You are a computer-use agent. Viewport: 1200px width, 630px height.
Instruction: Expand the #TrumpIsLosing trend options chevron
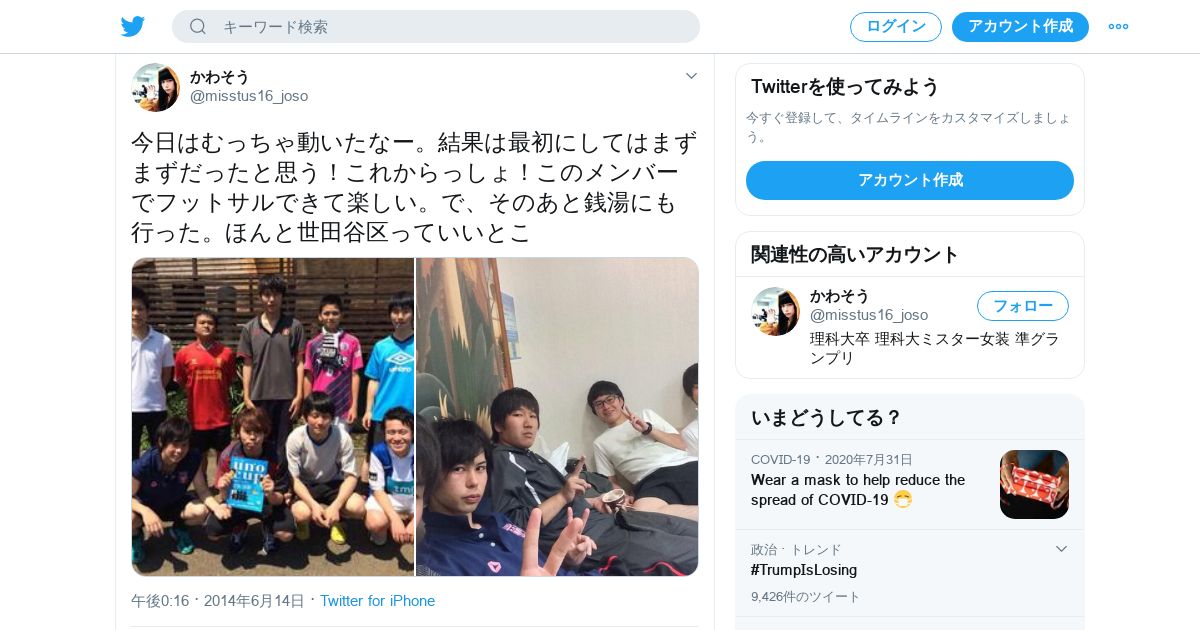1062,549
